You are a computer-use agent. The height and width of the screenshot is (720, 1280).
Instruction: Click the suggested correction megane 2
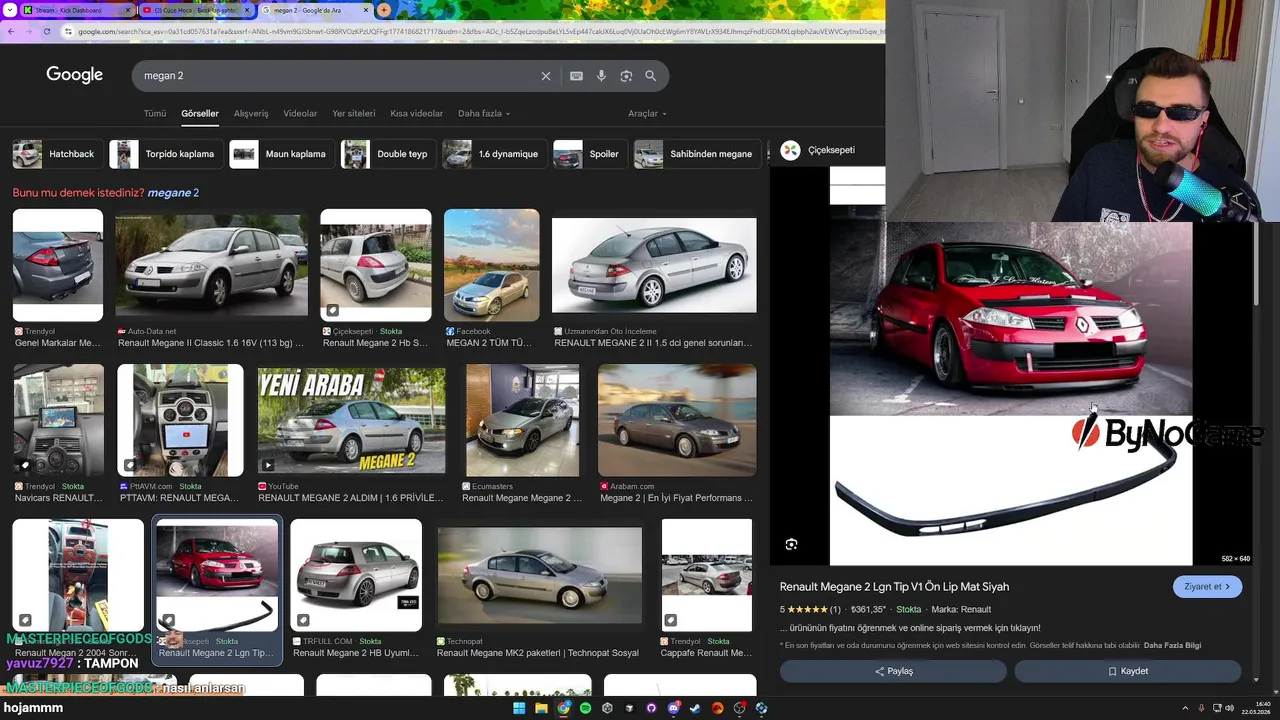(x=173, y=193)
